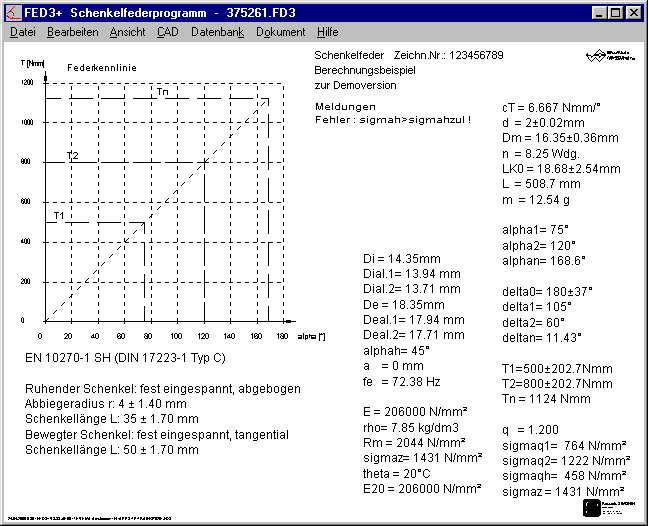648x526 pixels.
Task: Click the 'sigmaq1= 764 N/mm²' value
Action: tap(564, 446)
